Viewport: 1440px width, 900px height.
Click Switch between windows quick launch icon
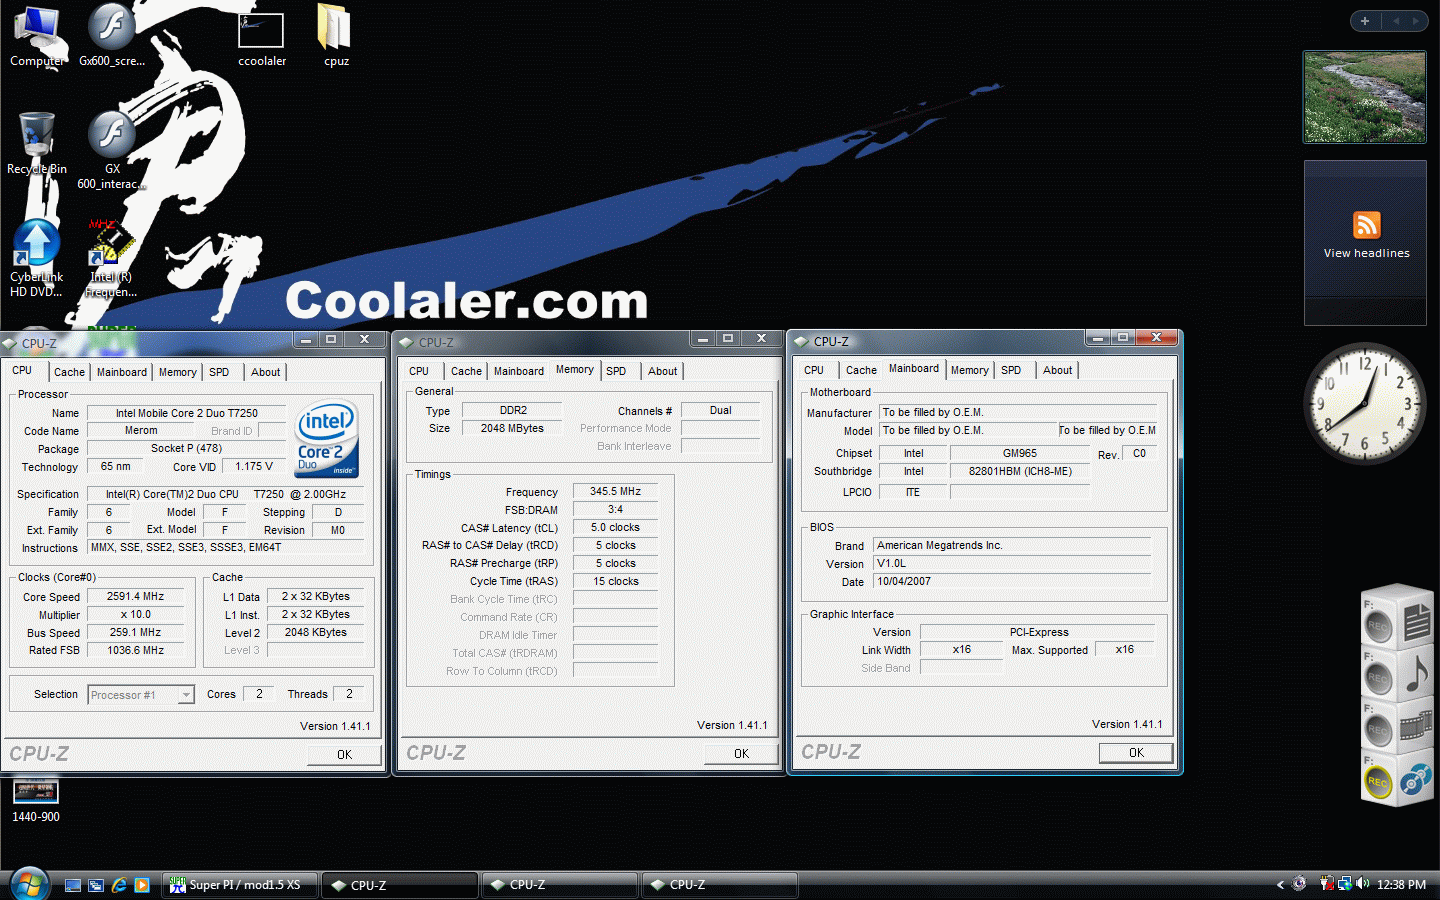tap(96, 885)
